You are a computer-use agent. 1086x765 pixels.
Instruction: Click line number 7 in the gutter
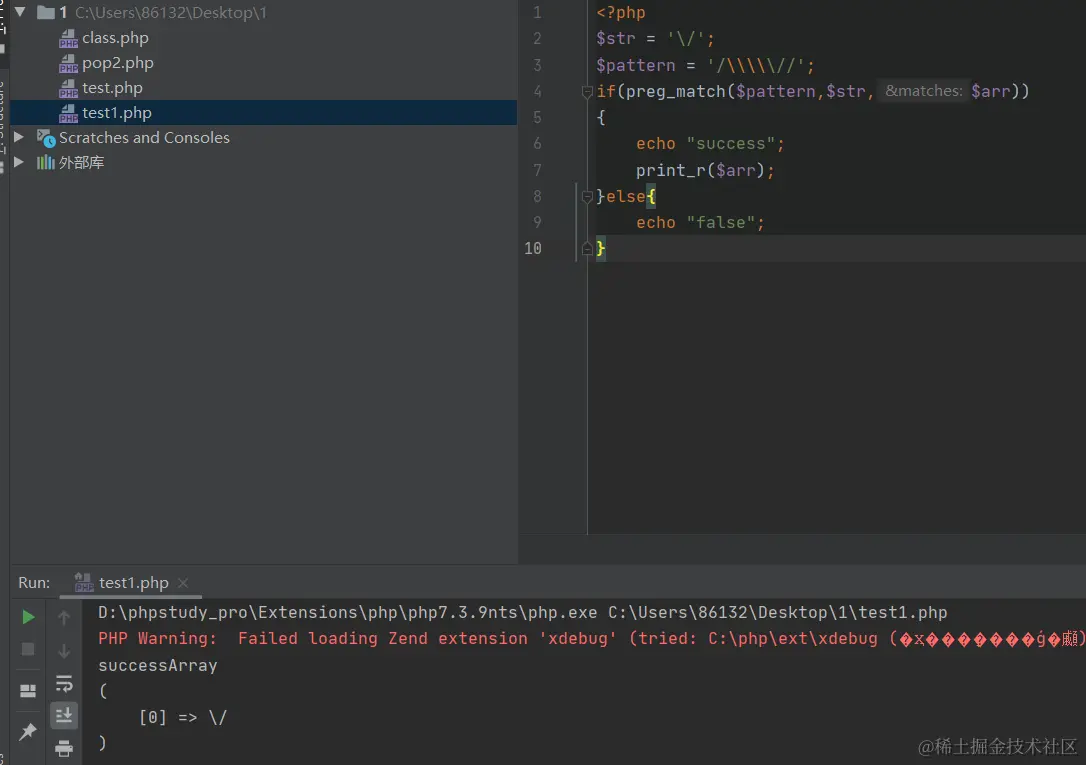537,170
